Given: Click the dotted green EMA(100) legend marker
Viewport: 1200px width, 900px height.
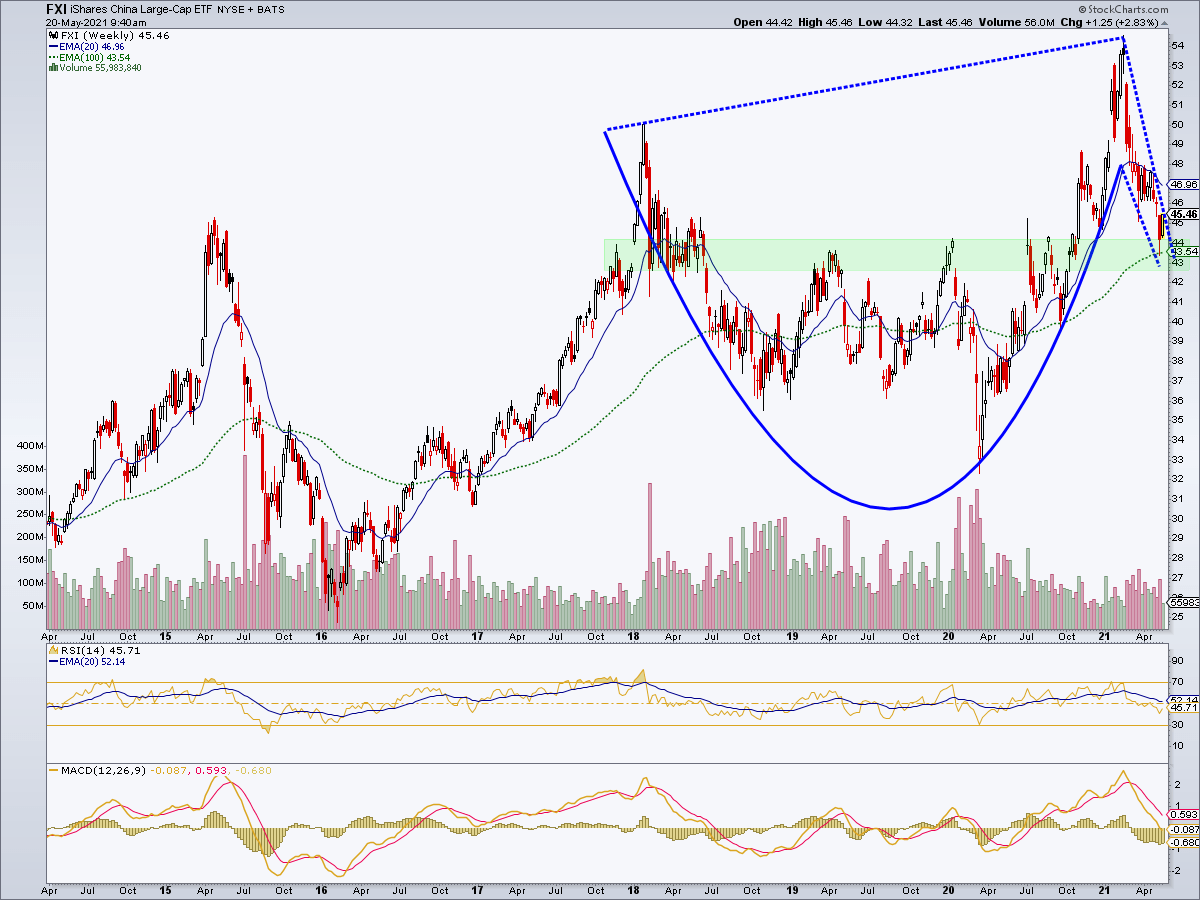Looking at the screenshot, I should point(53,57).
